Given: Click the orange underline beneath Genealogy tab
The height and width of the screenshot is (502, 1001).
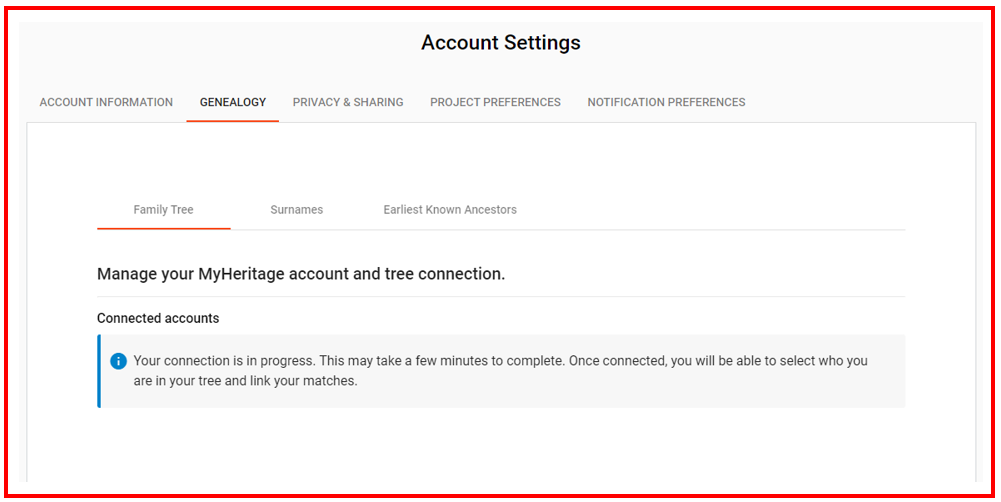Looking at the screenshot, I should pyautogui.click(x=233, y=121).
